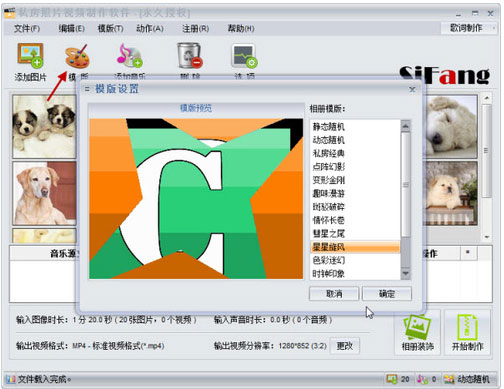Select 静态随机 template
This screenshot has height=389, width=504.
pos(355,127)
